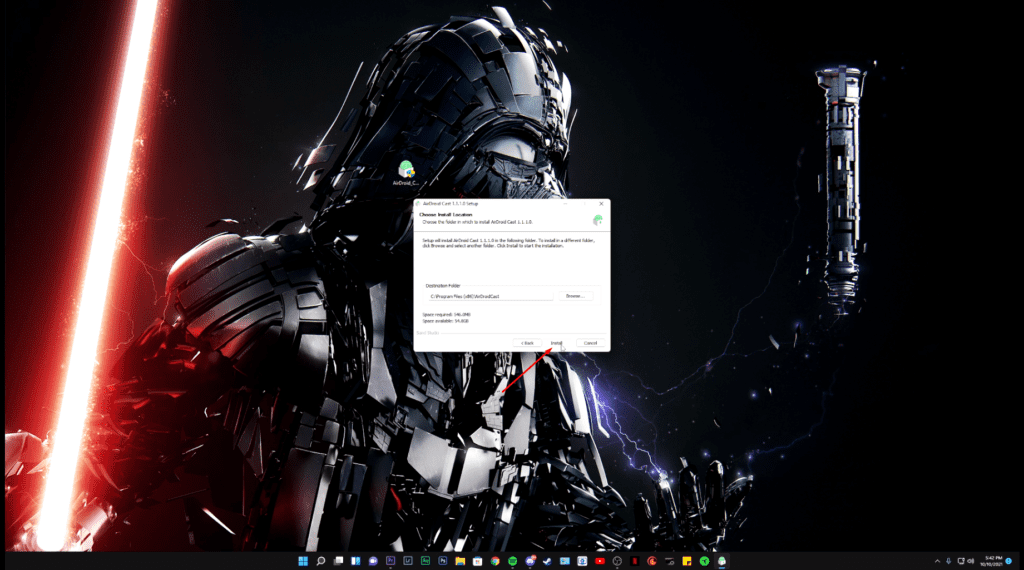Viewport: 1024px width, 570px height.
Task: Open the Widgets panel from taskbar
Action: click(355, 561)
